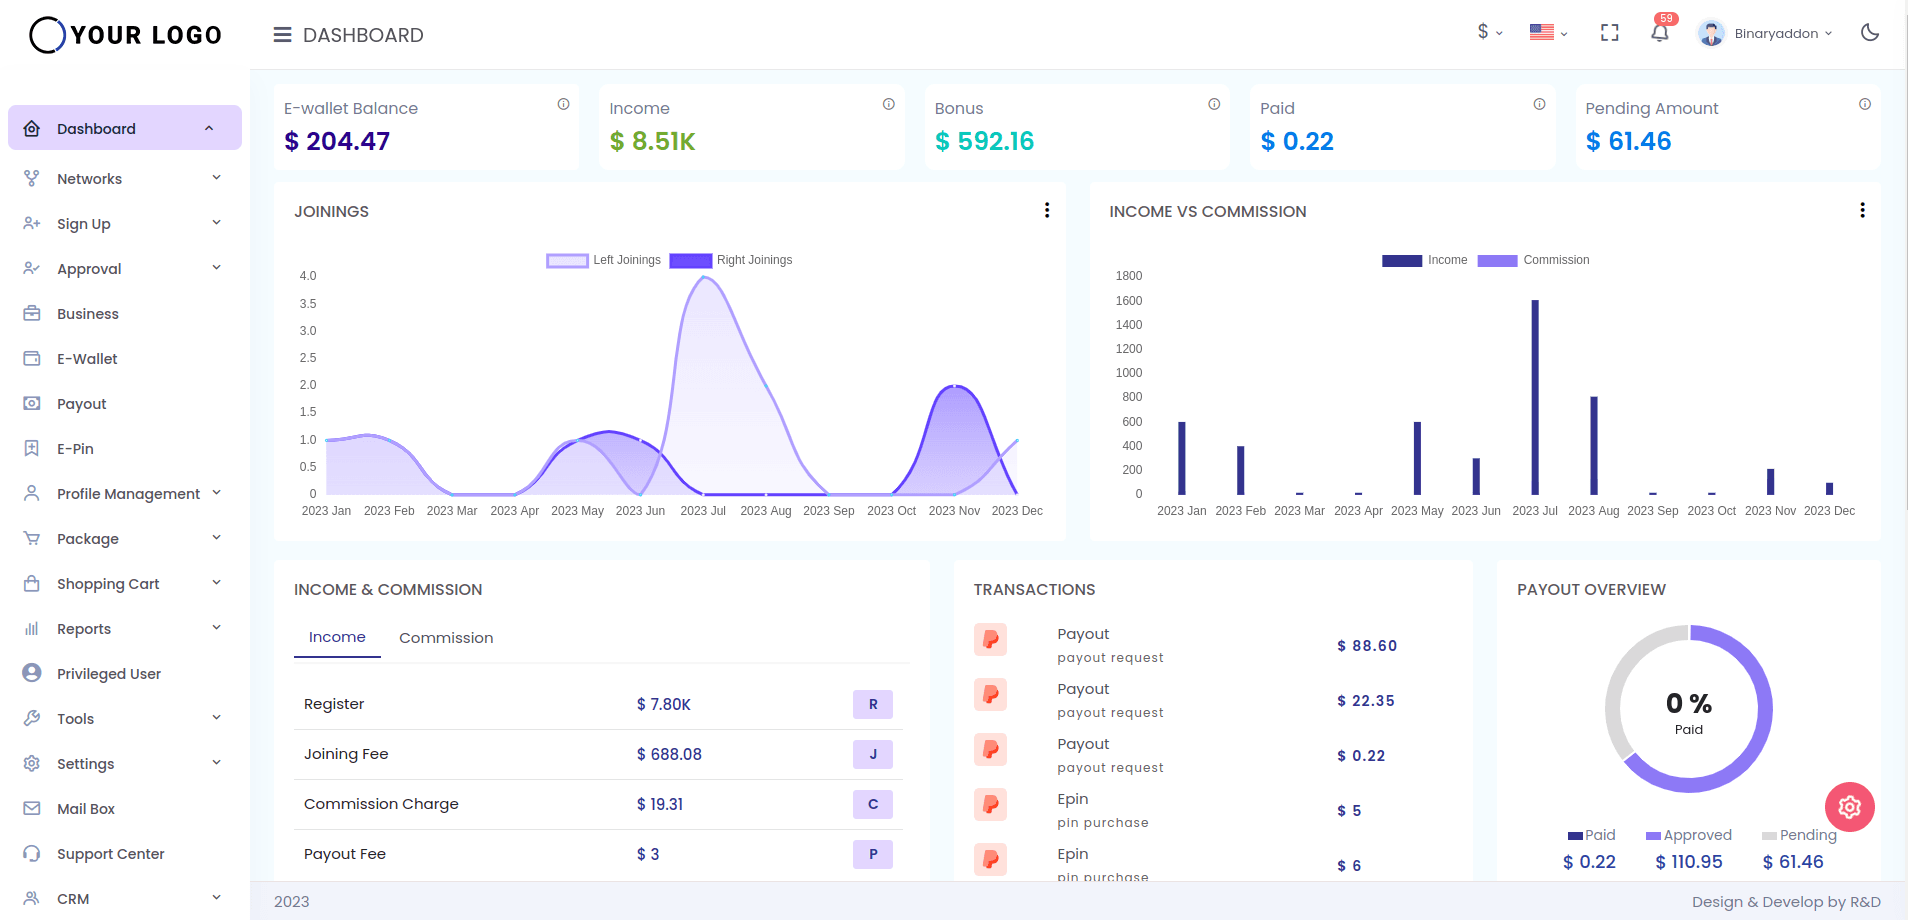Expand the Shopping Cart submenu arrow
The image size is (1908, 920).
(216, 583)
